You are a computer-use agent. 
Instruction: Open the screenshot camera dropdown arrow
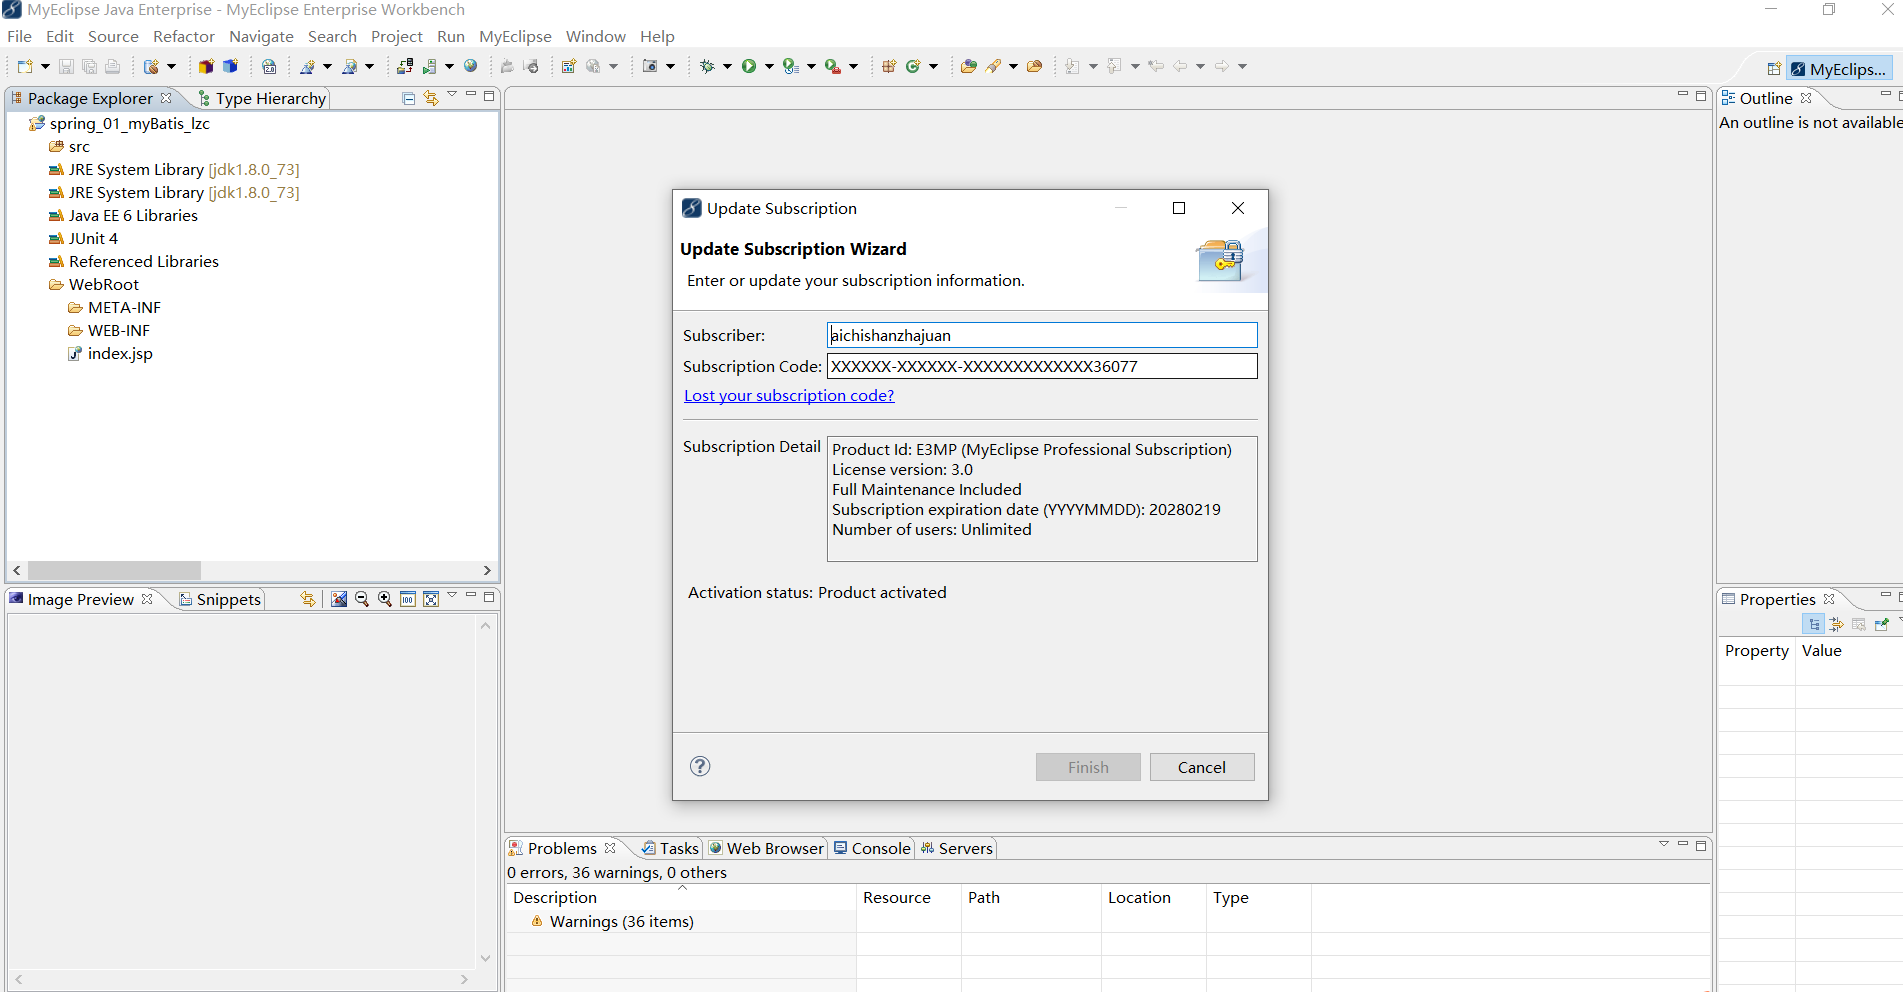670,66
